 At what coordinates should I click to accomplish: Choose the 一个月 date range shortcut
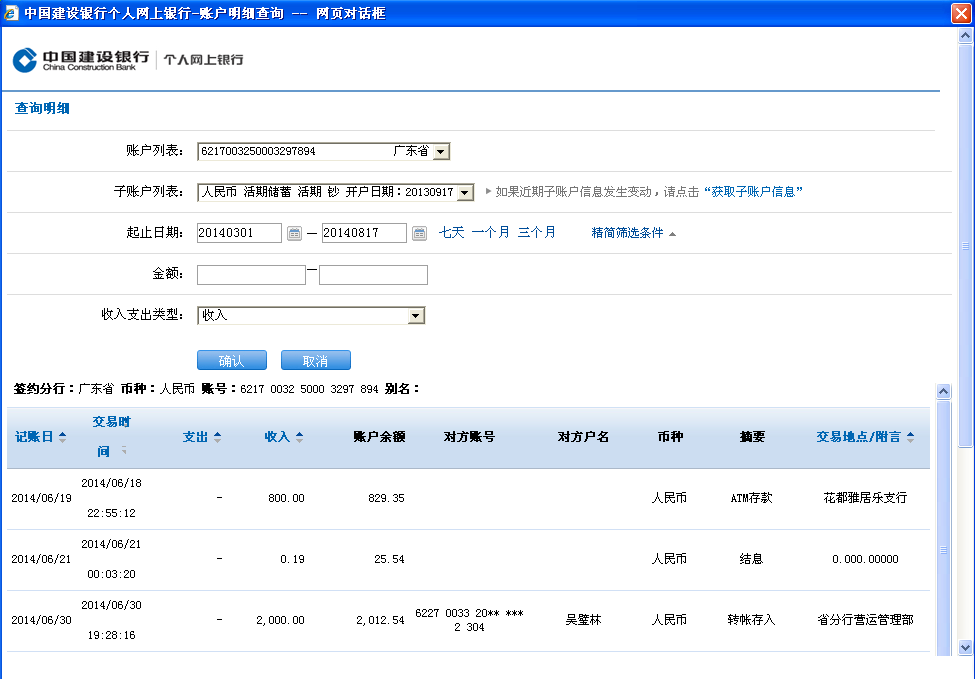490,232
